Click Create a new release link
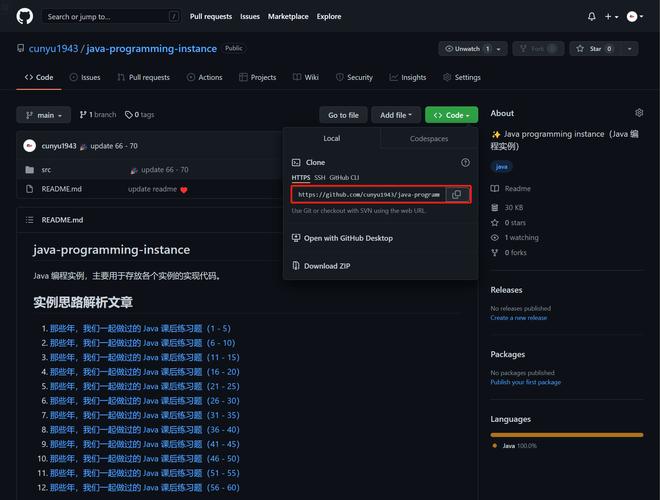 tap(518, 318)
